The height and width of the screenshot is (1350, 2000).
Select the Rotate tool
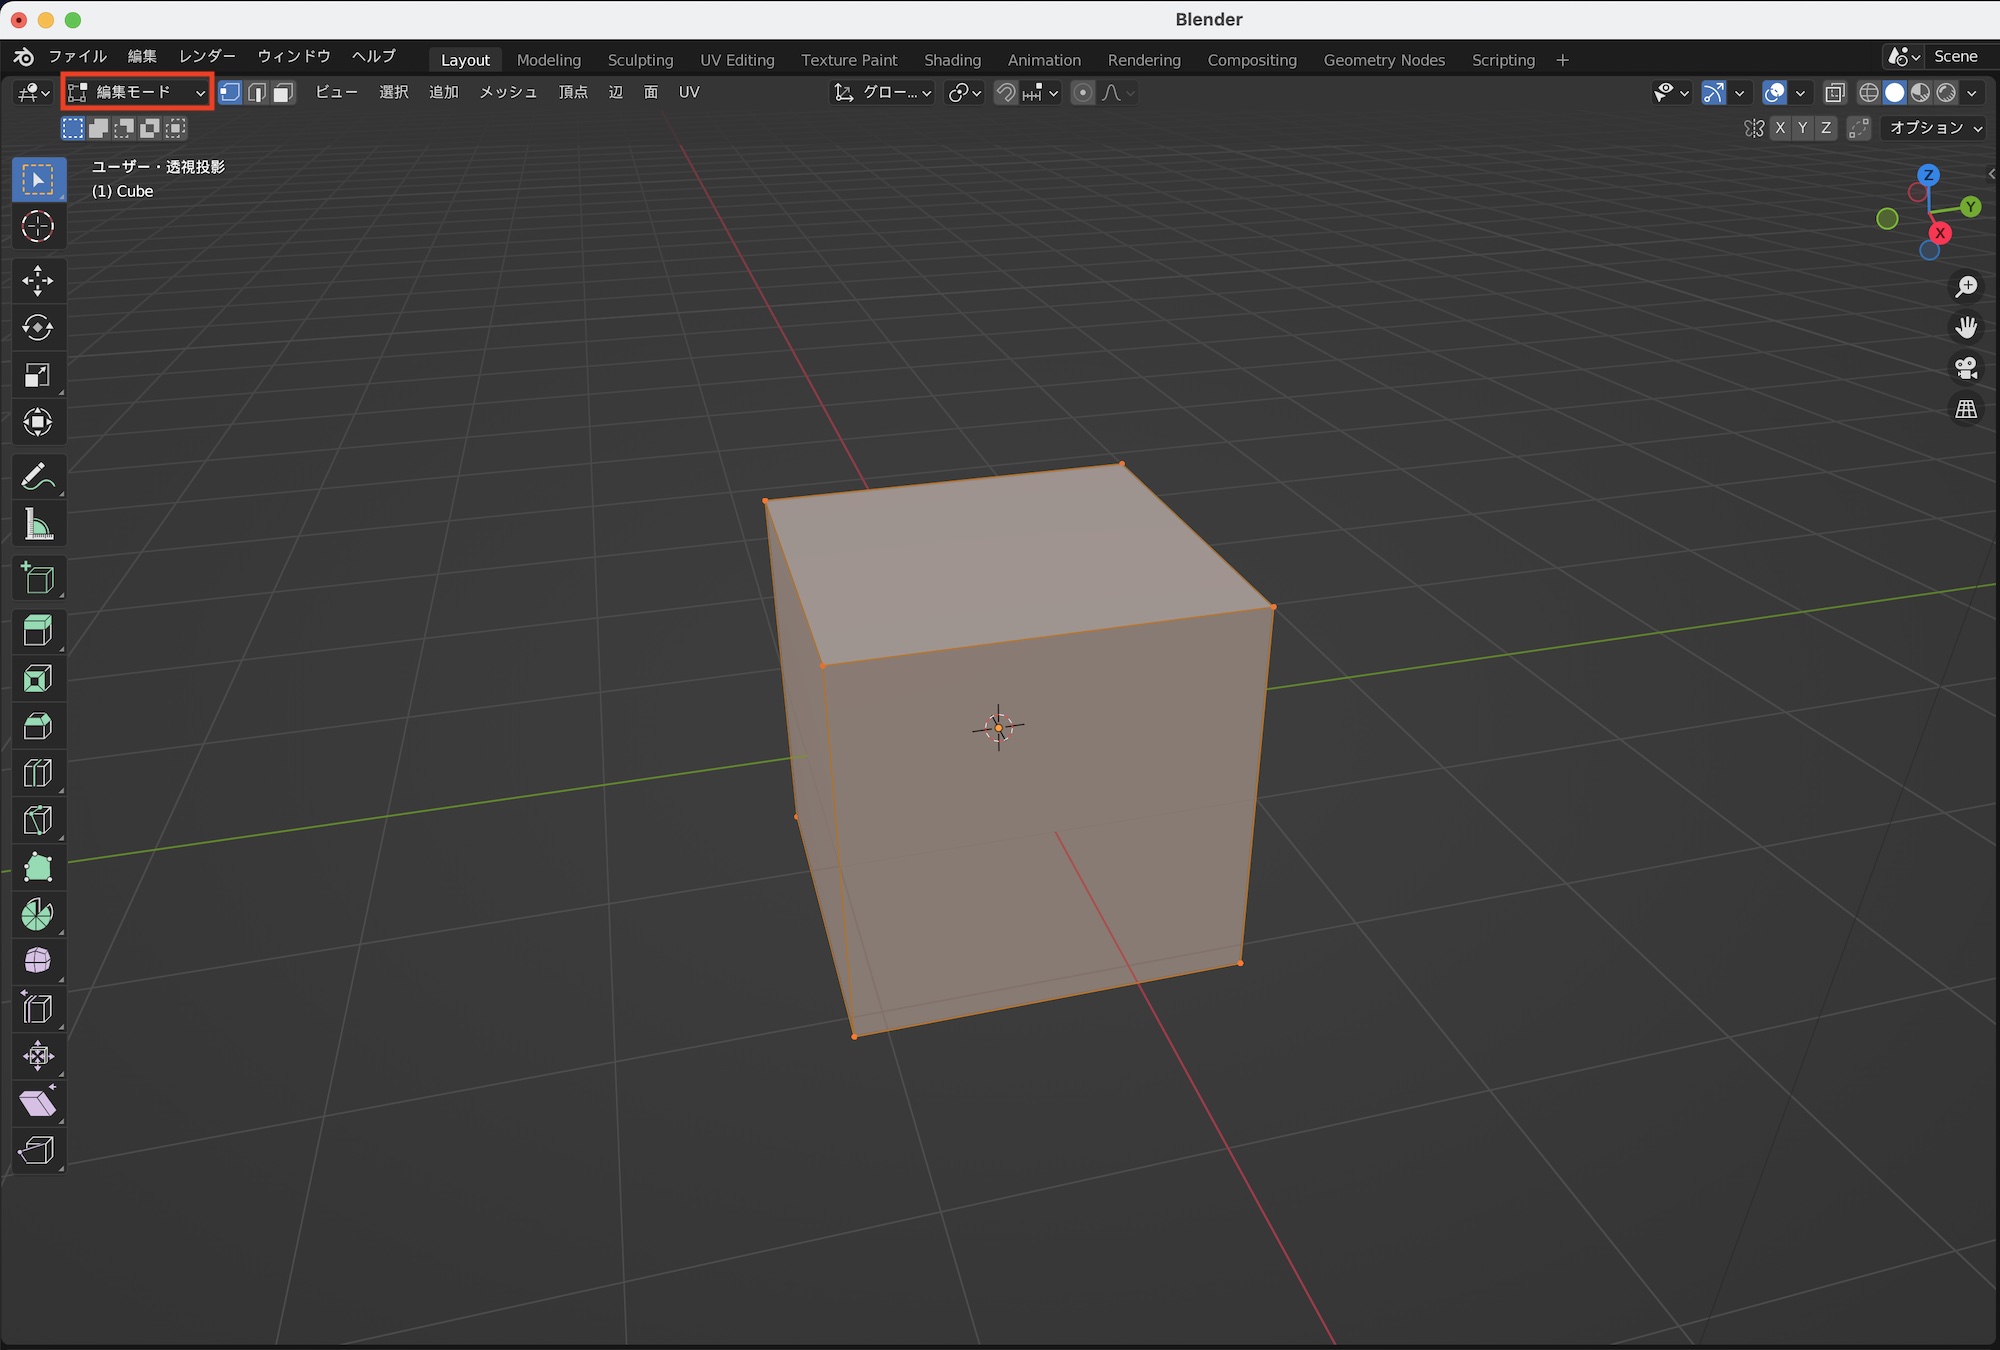click(38, 328)
